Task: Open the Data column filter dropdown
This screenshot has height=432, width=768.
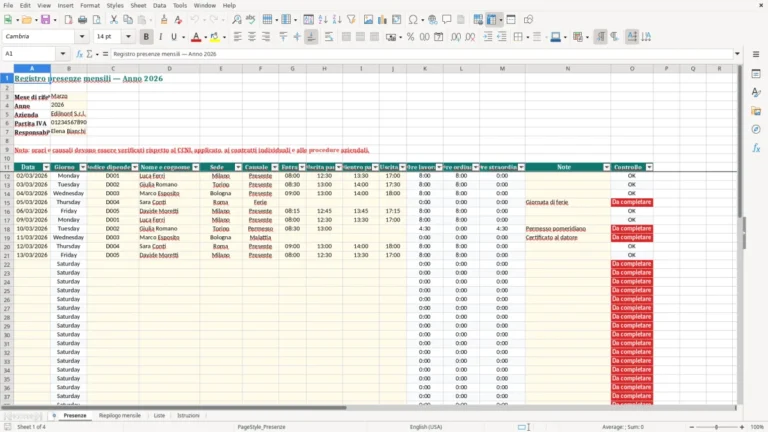Action: pyautogui.click(x=47, y=168)
